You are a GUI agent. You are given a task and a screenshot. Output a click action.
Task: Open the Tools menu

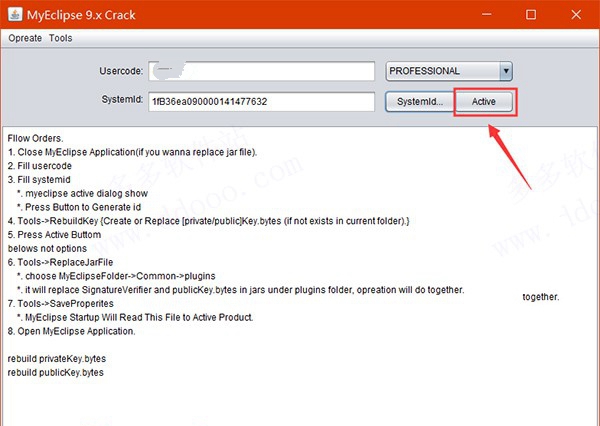click(60, 38)
